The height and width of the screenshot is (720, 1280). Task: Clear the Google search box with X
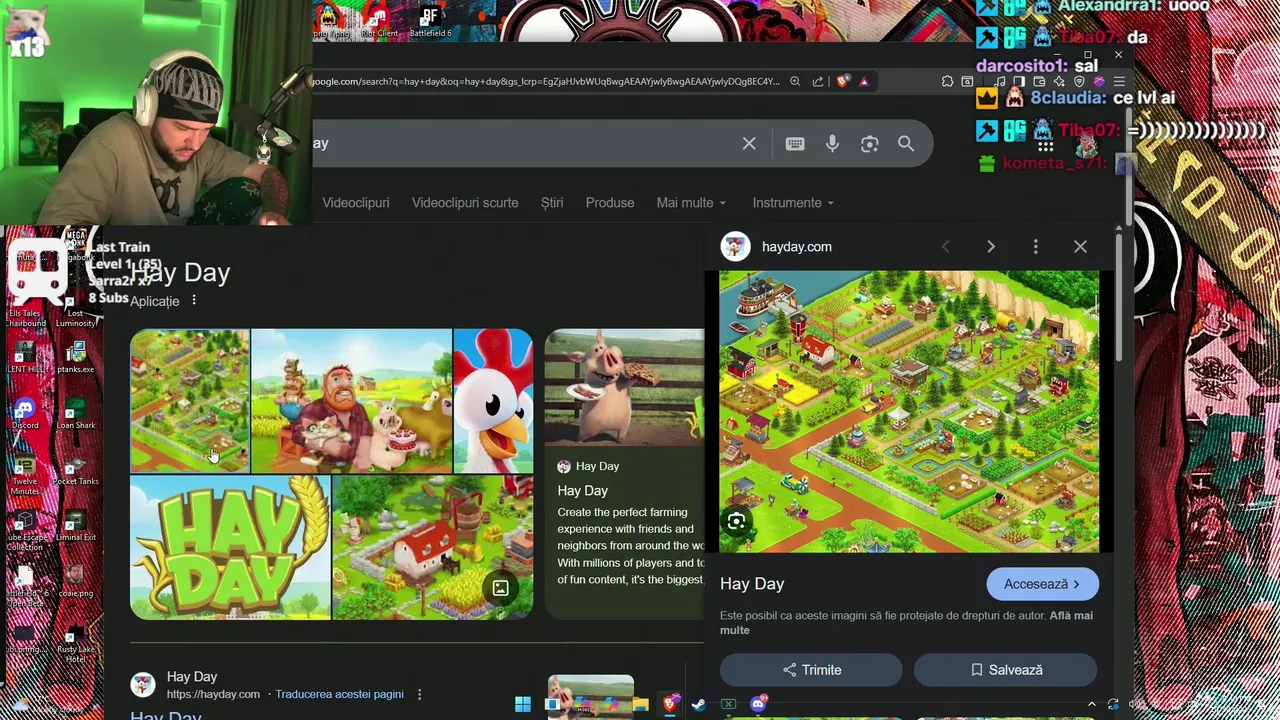(749, 144)
